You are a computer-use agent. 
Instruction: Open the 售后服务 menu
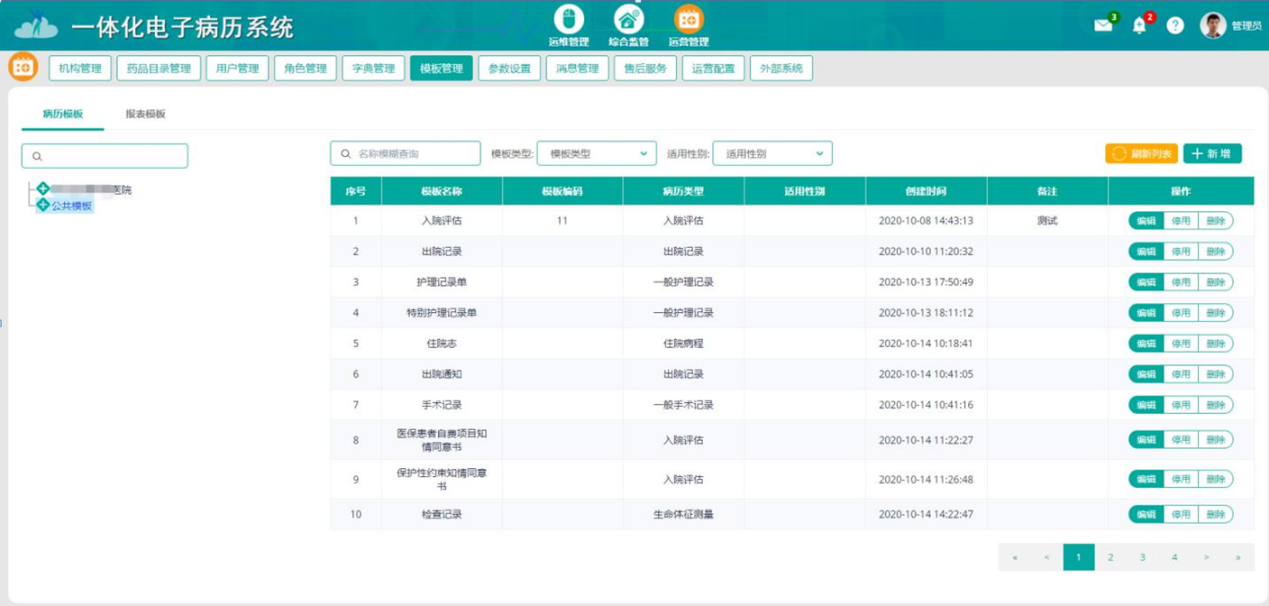(645, 68)
